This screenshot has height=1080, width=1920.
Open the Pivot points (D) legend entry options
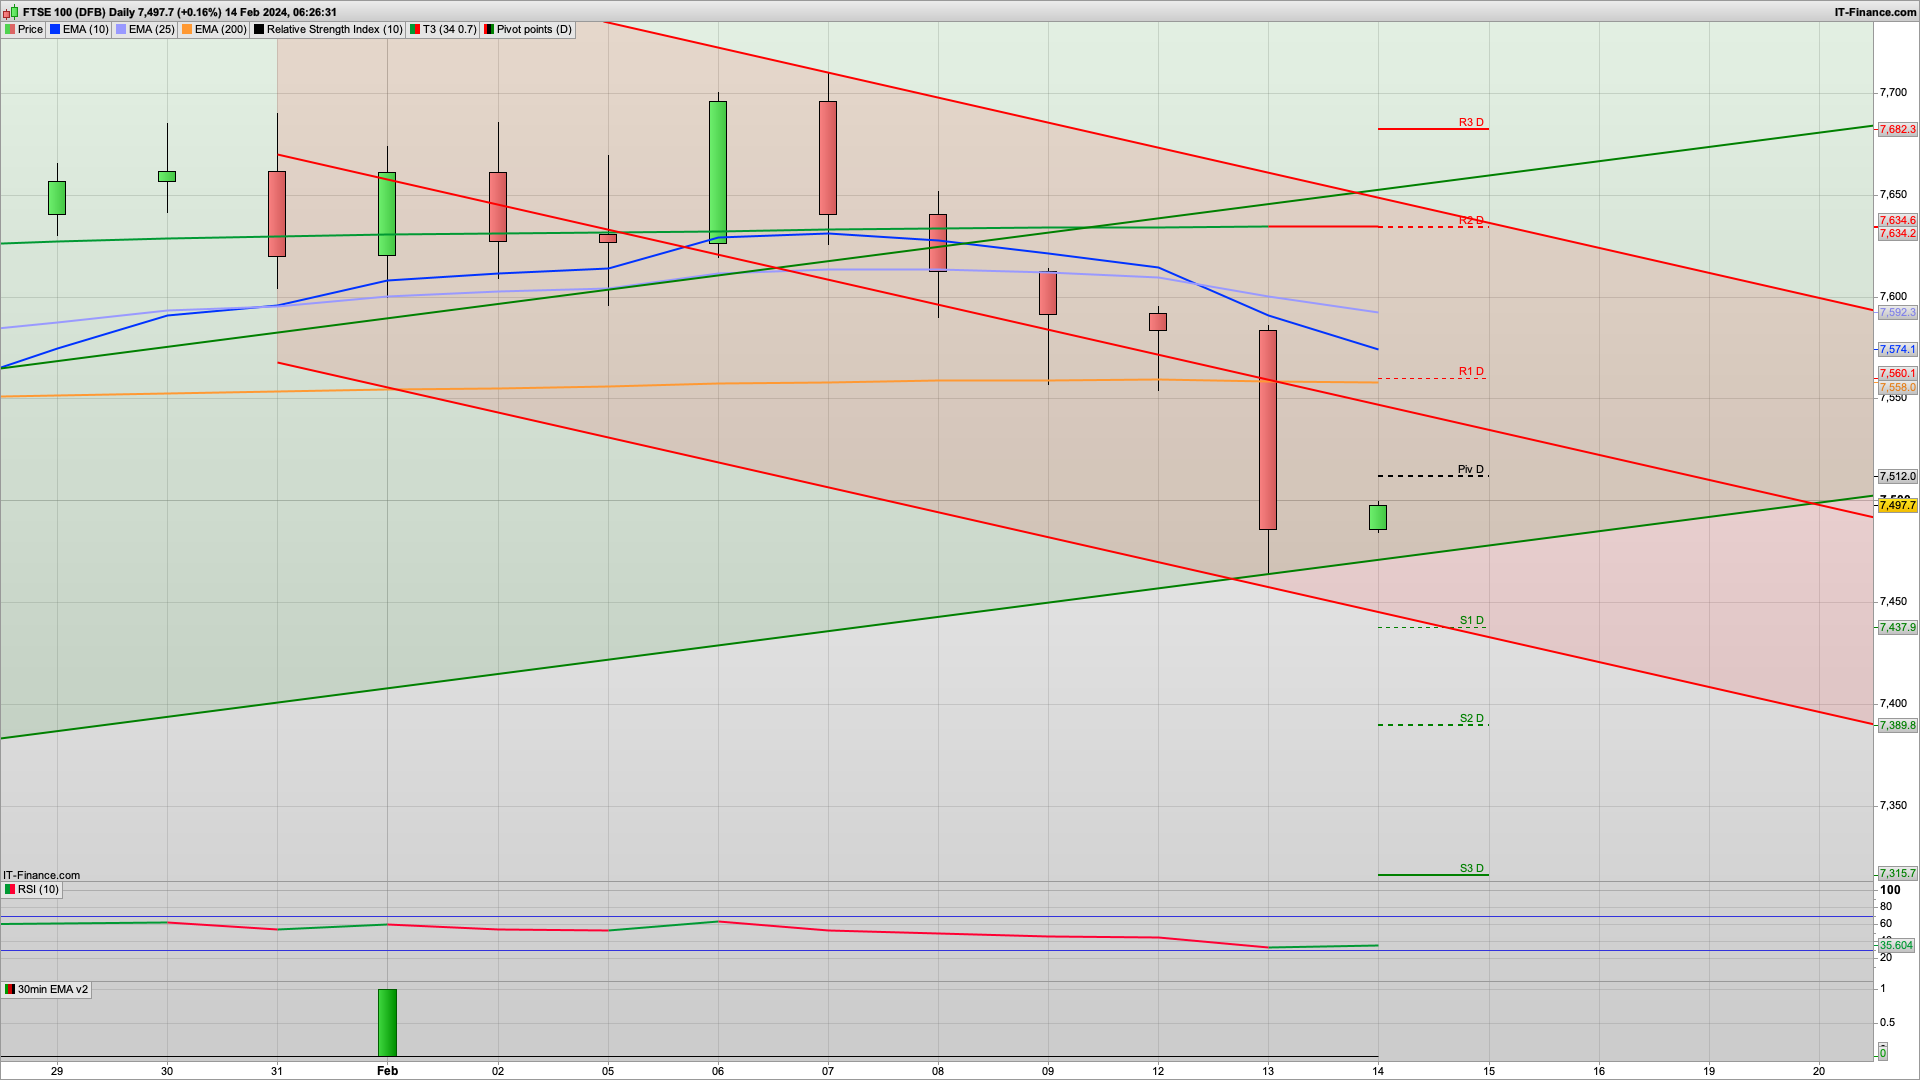click(x=530, y=29)
